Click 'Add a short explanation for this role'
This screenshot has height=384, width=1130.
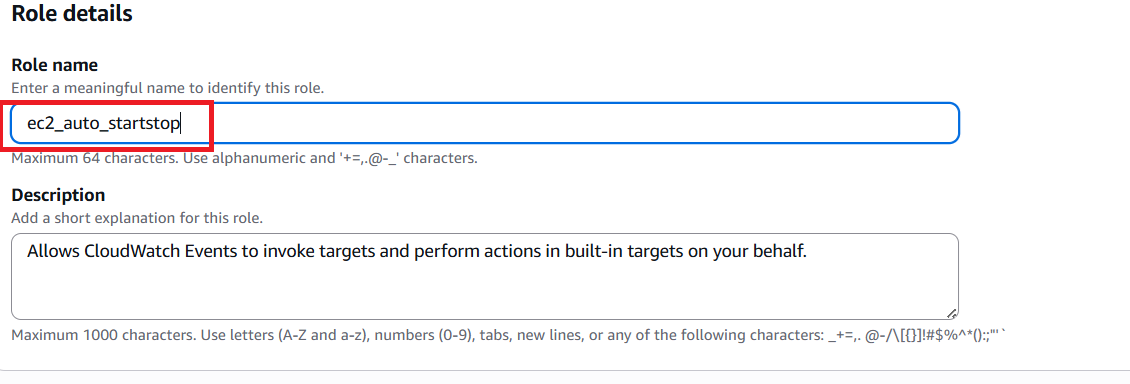[137, 218]
